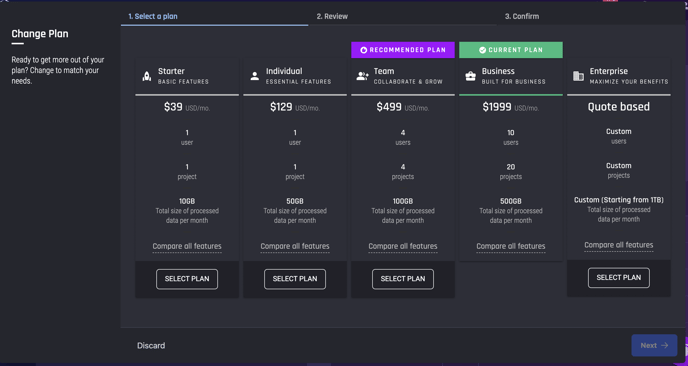
Task: Select the Individual plan button
Action: point(295,279)
